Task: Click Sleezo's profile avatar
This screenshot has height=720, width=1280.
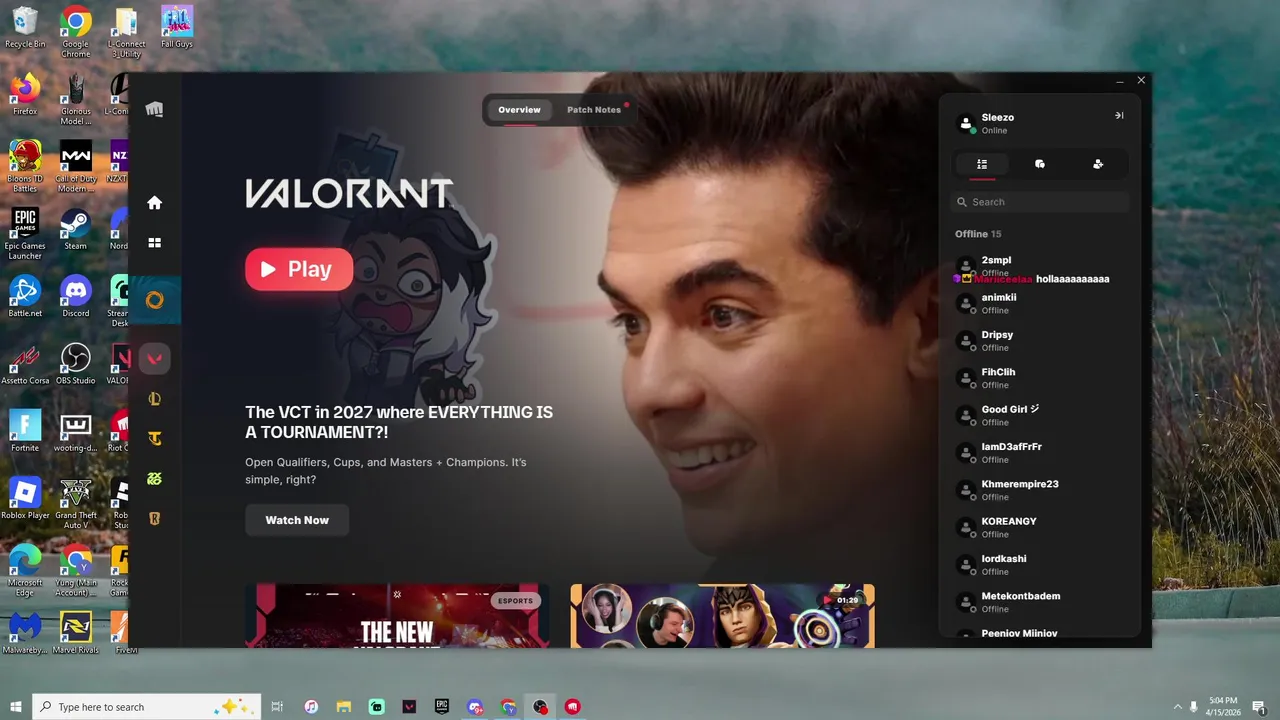Action: (x=966, y=124)
